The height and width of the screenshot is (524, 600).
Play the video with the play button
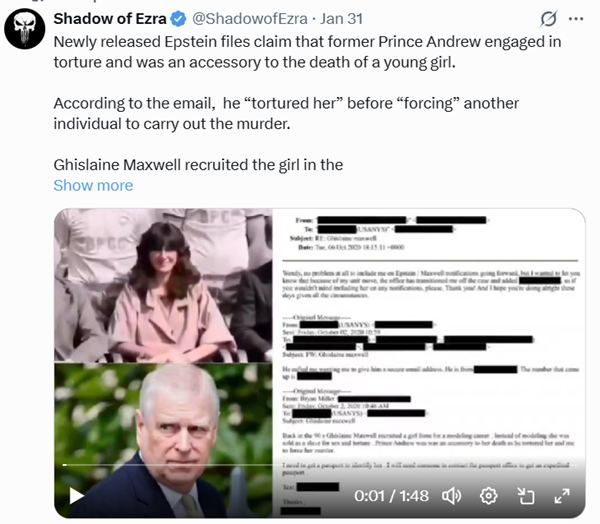77,496
